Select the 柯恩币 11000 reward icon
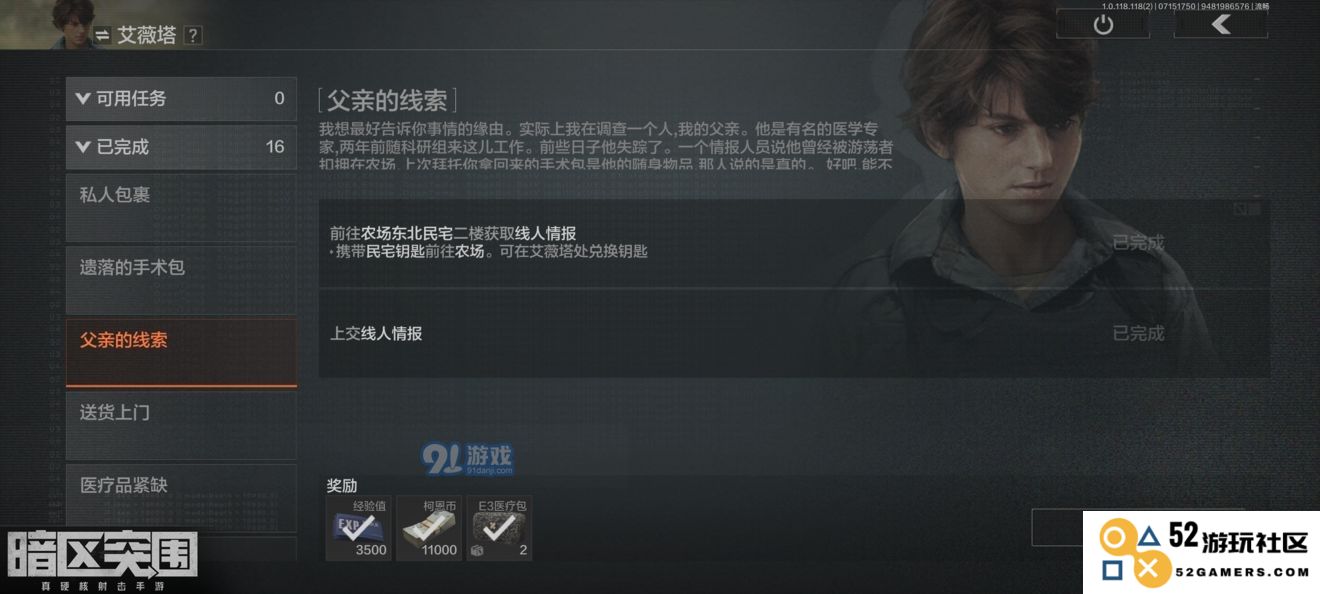 [x=429, y=528]
